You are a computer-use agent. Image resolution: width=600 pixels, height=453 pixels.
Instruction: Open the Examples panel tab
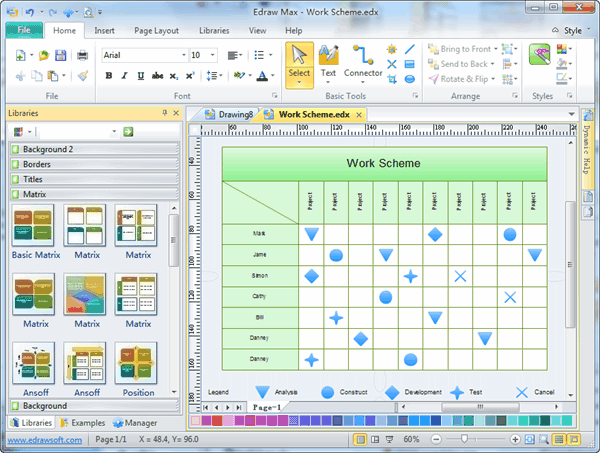(83, 423)
